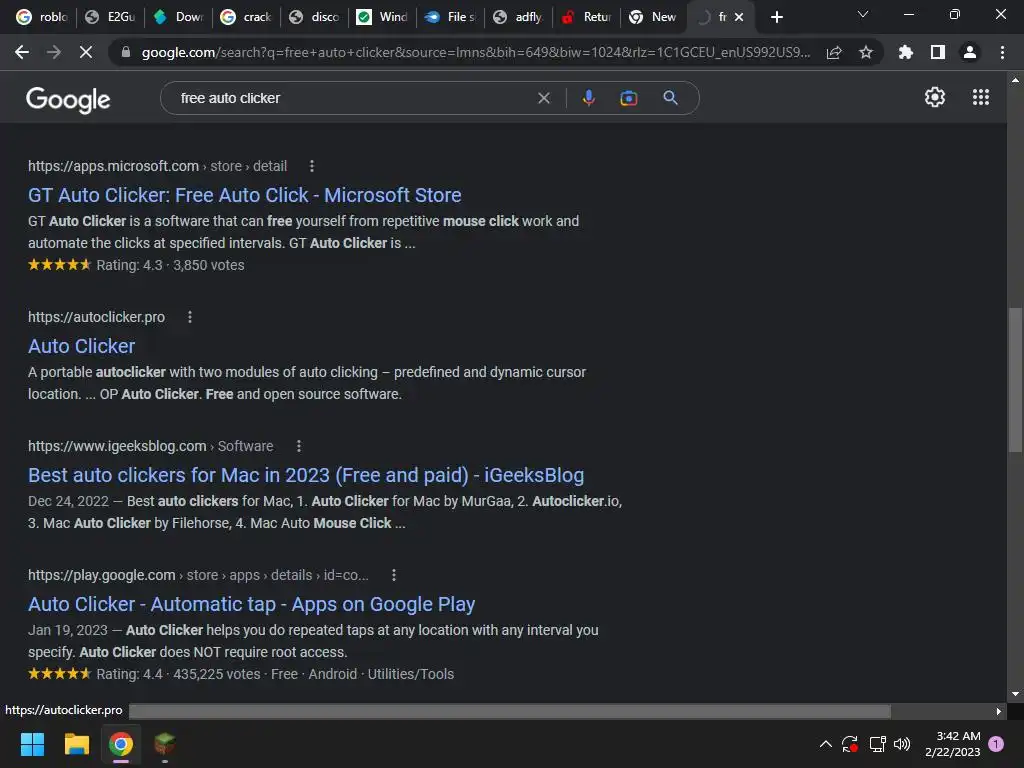1024x768 pixels.
Task: Open the clock showing 3:42 AM
Action: coord(953,744)
